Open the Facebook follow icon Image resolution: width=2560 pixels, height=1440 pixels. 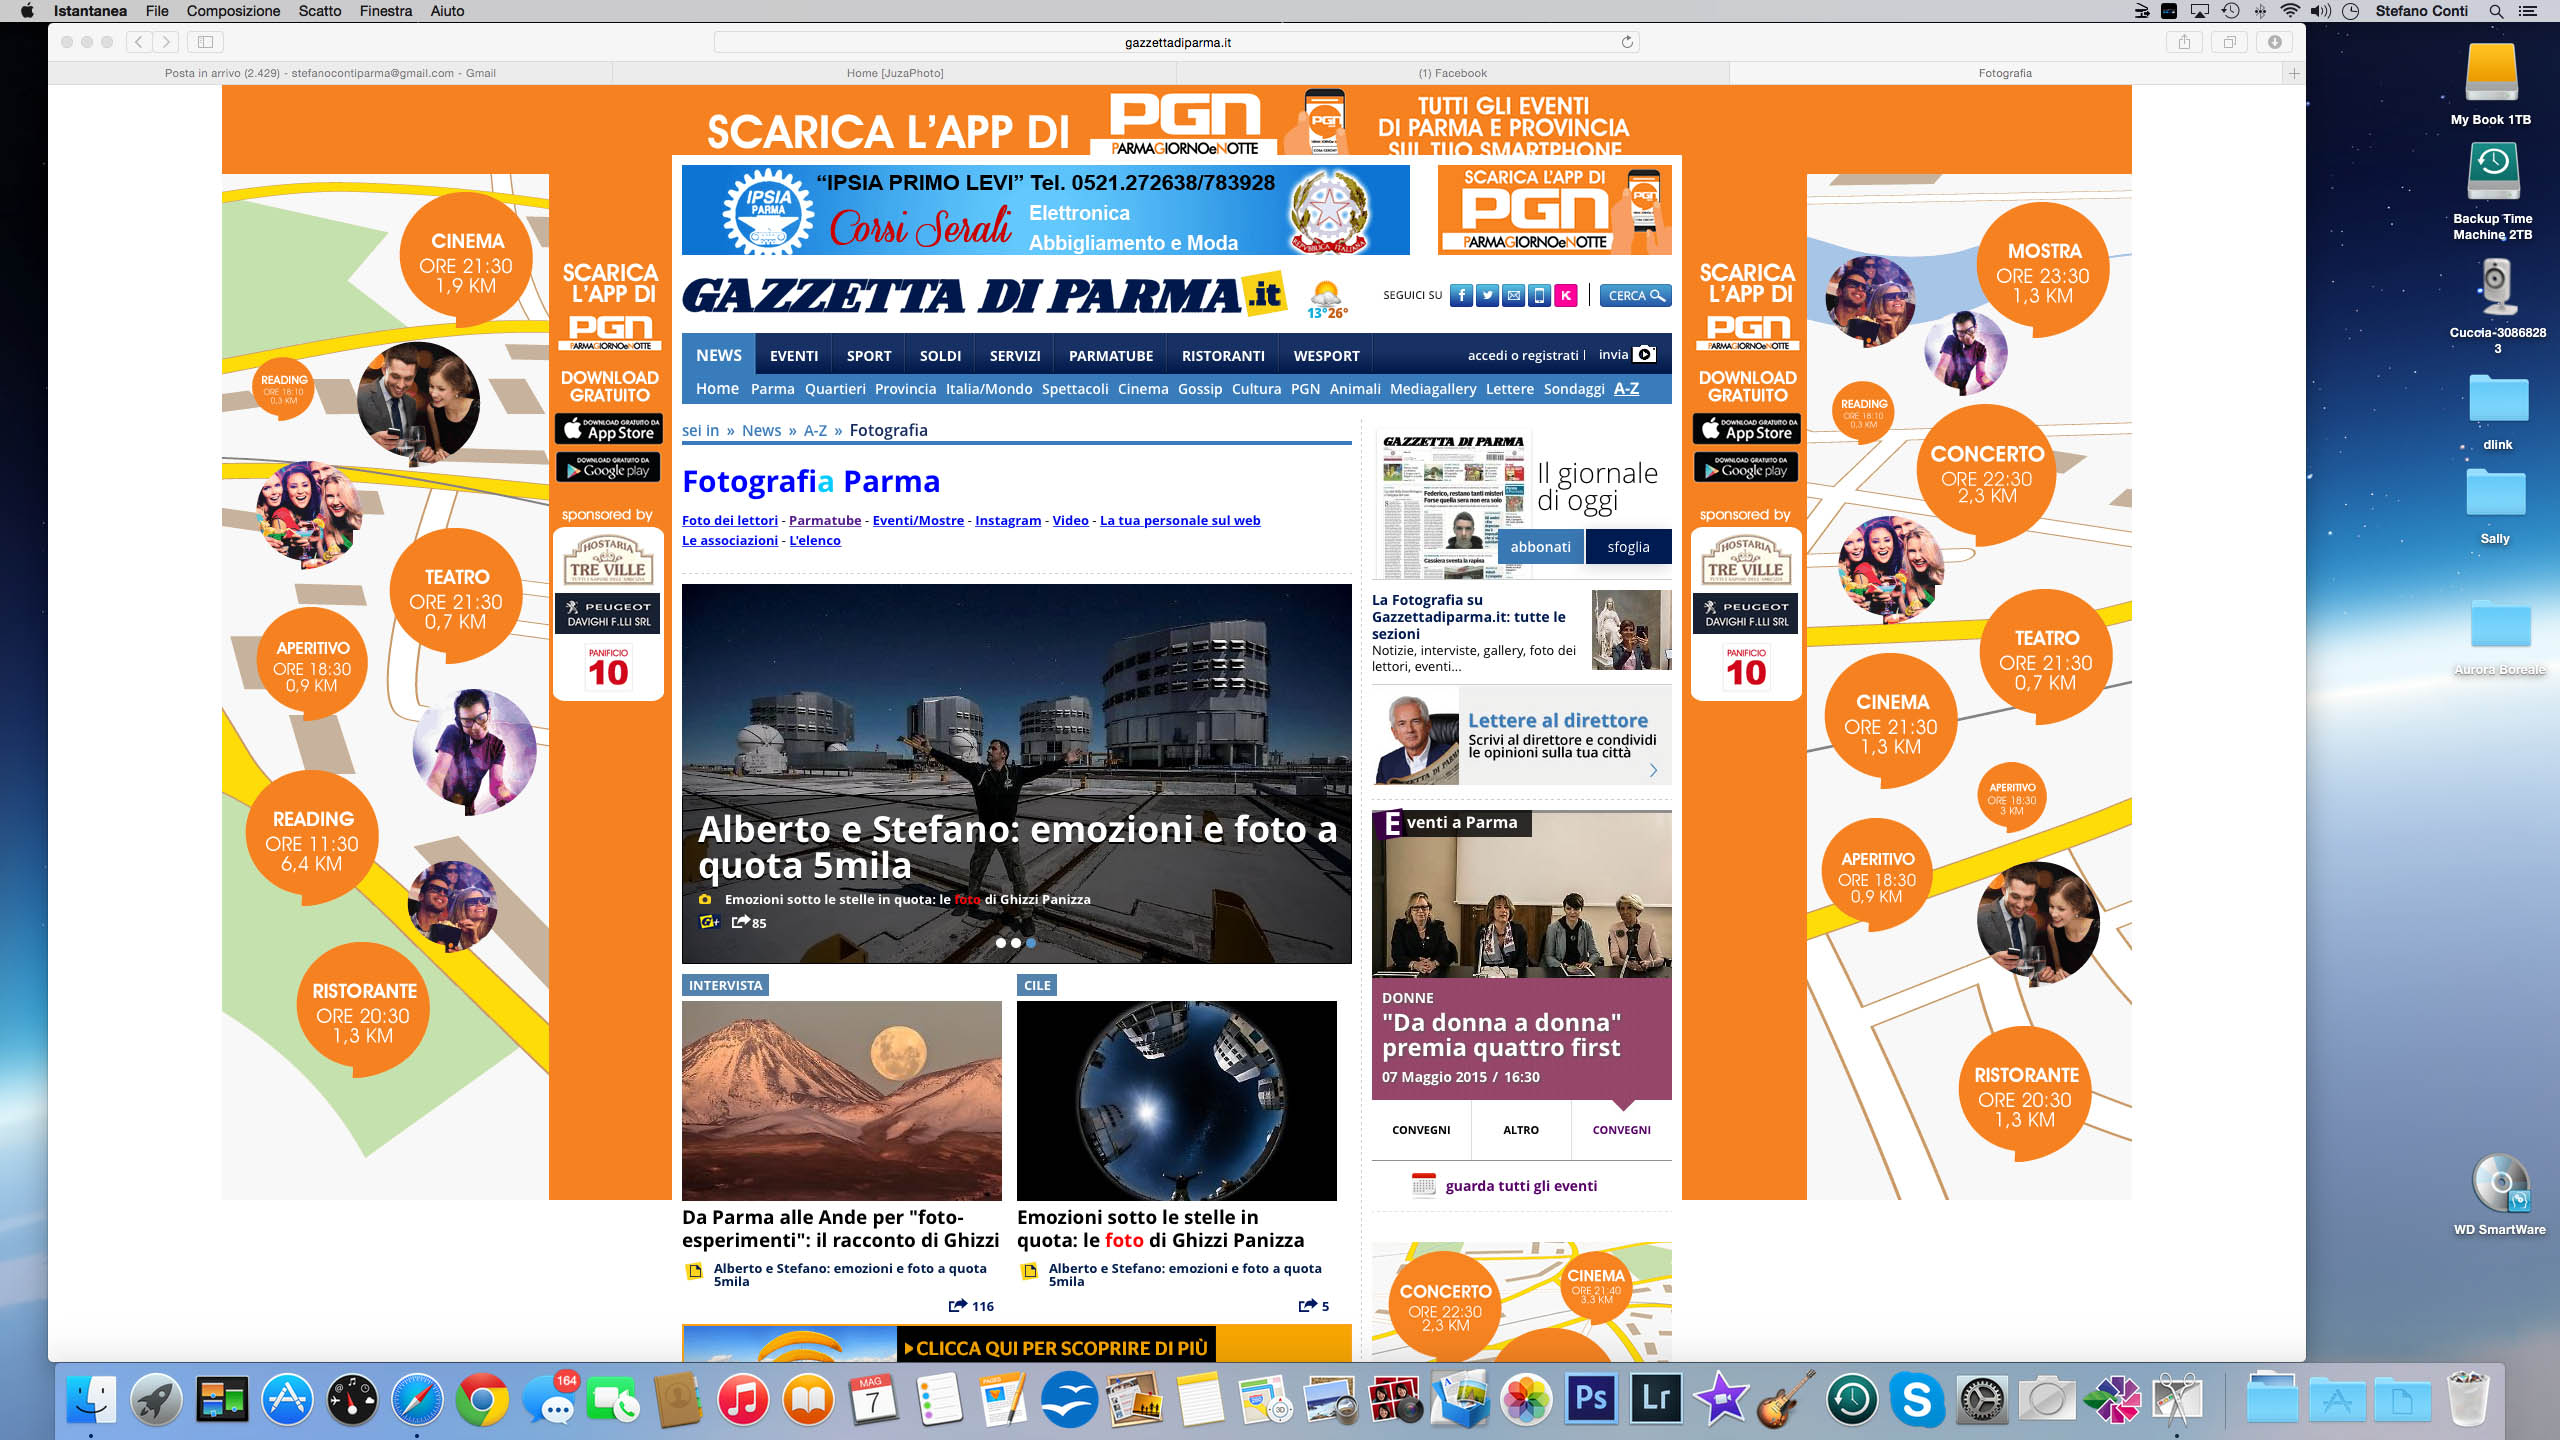[1461, 295]
